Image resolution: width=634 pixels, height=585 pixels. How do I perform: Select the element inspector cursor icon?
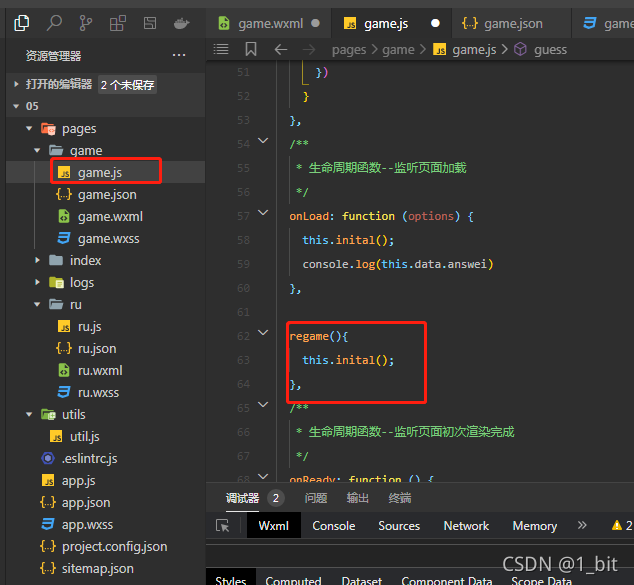[222, 525]
